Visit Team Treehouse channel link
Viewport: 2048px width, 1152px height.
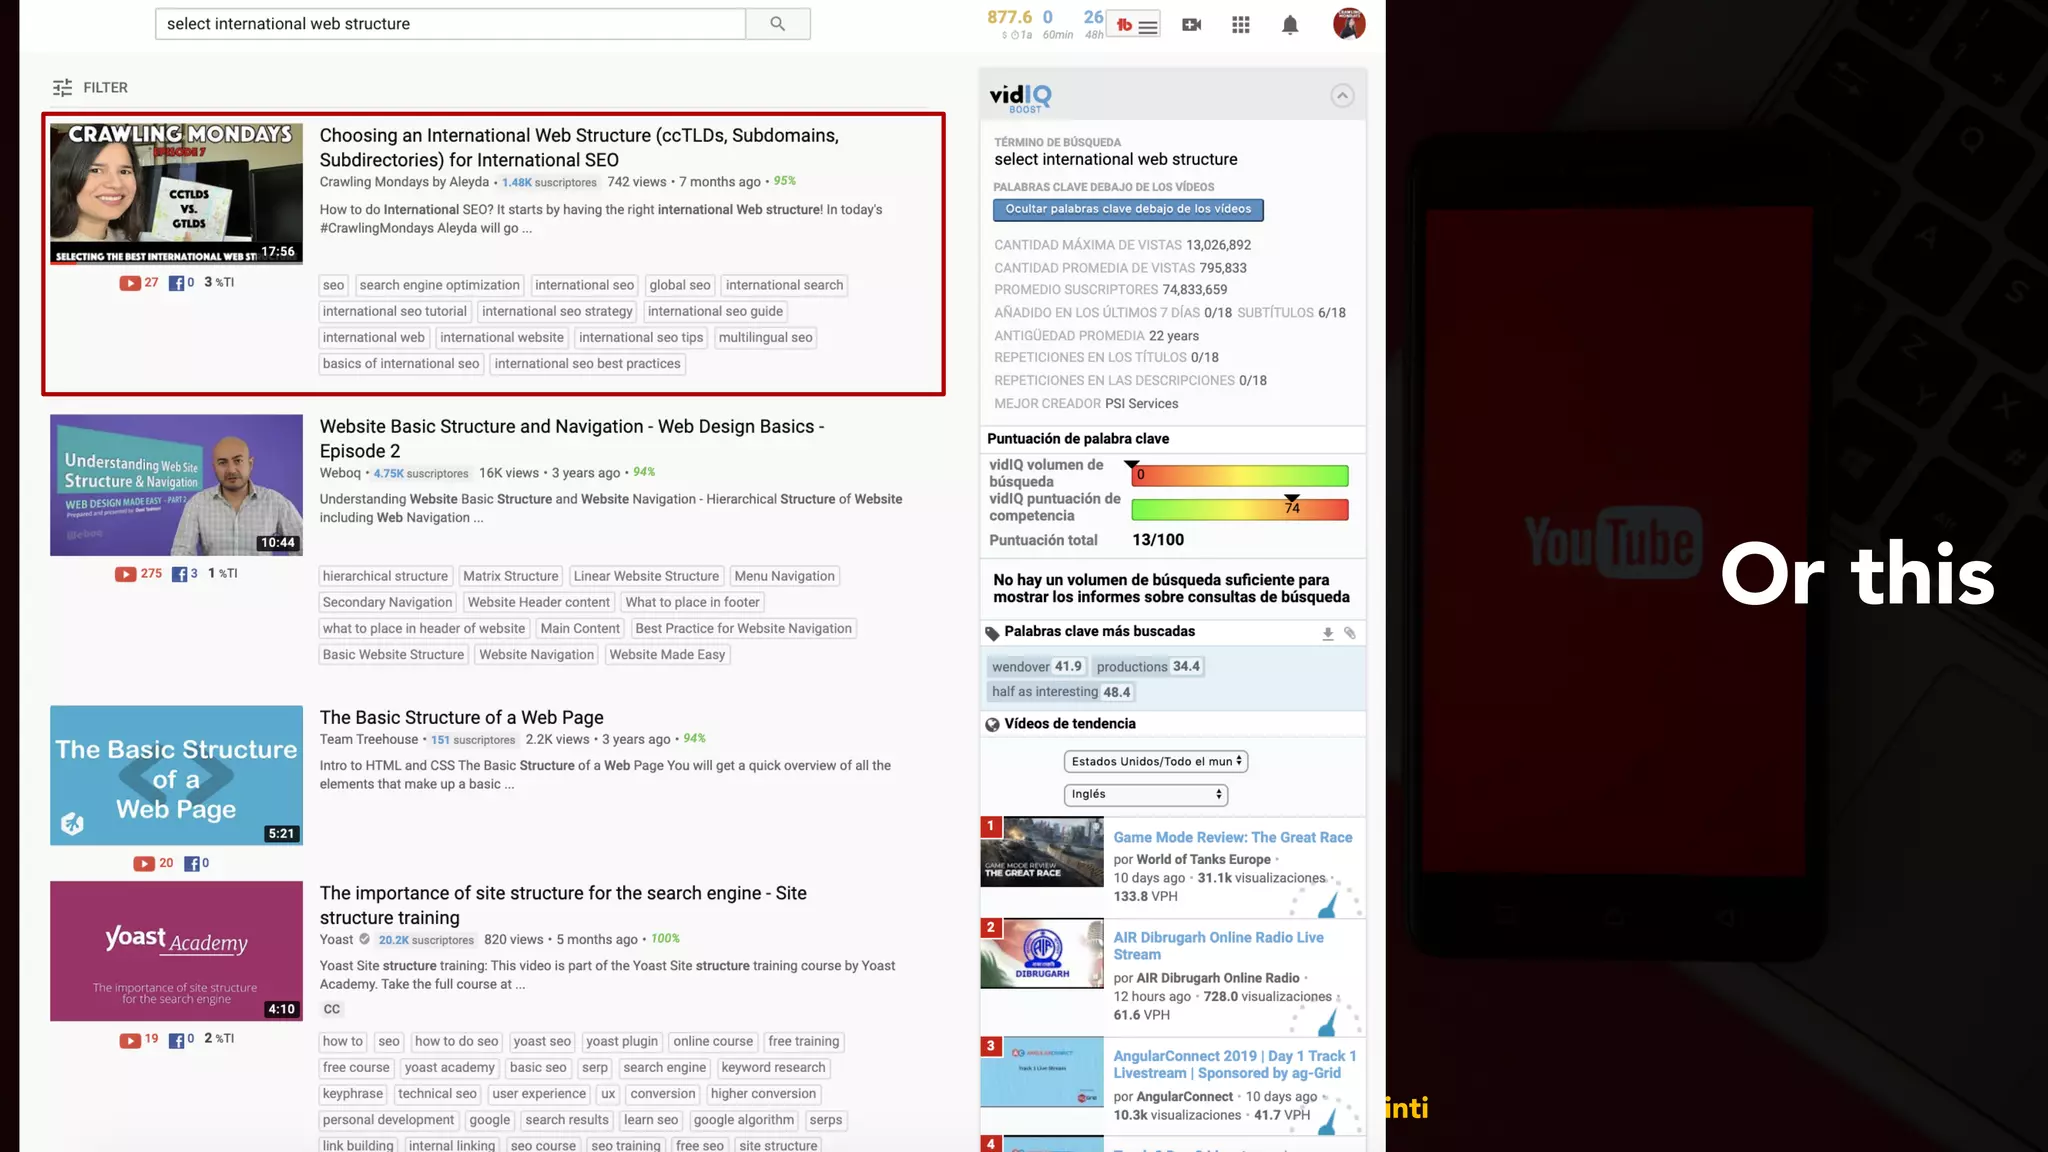coord(369,740)
